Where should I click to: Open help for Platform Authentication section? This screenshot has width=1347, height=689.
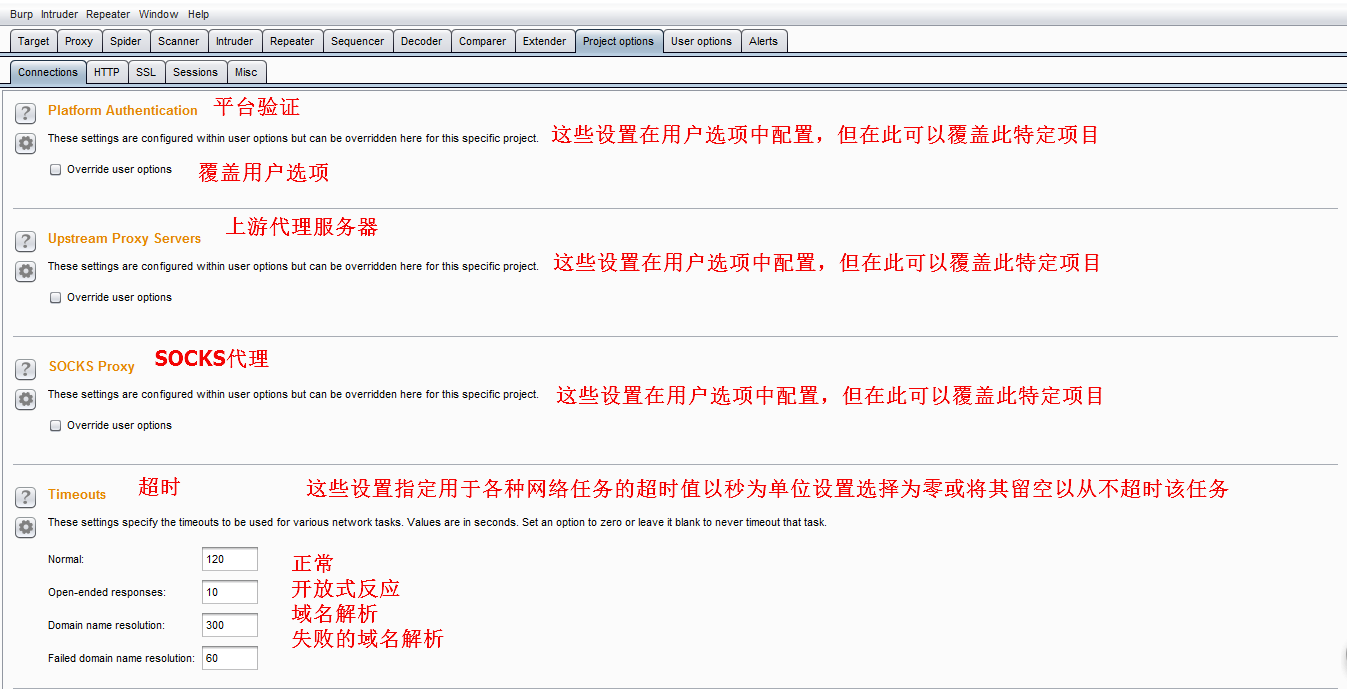(26, 113)
